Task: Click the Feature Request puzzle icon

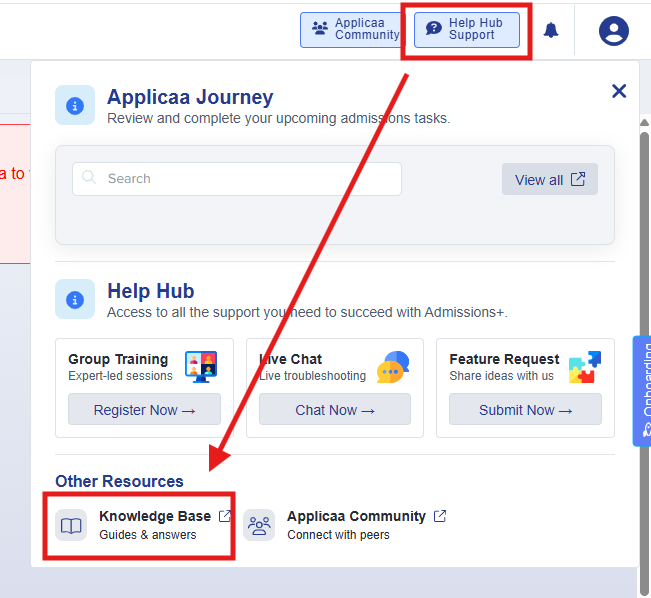Action: (x=584, y=367)
